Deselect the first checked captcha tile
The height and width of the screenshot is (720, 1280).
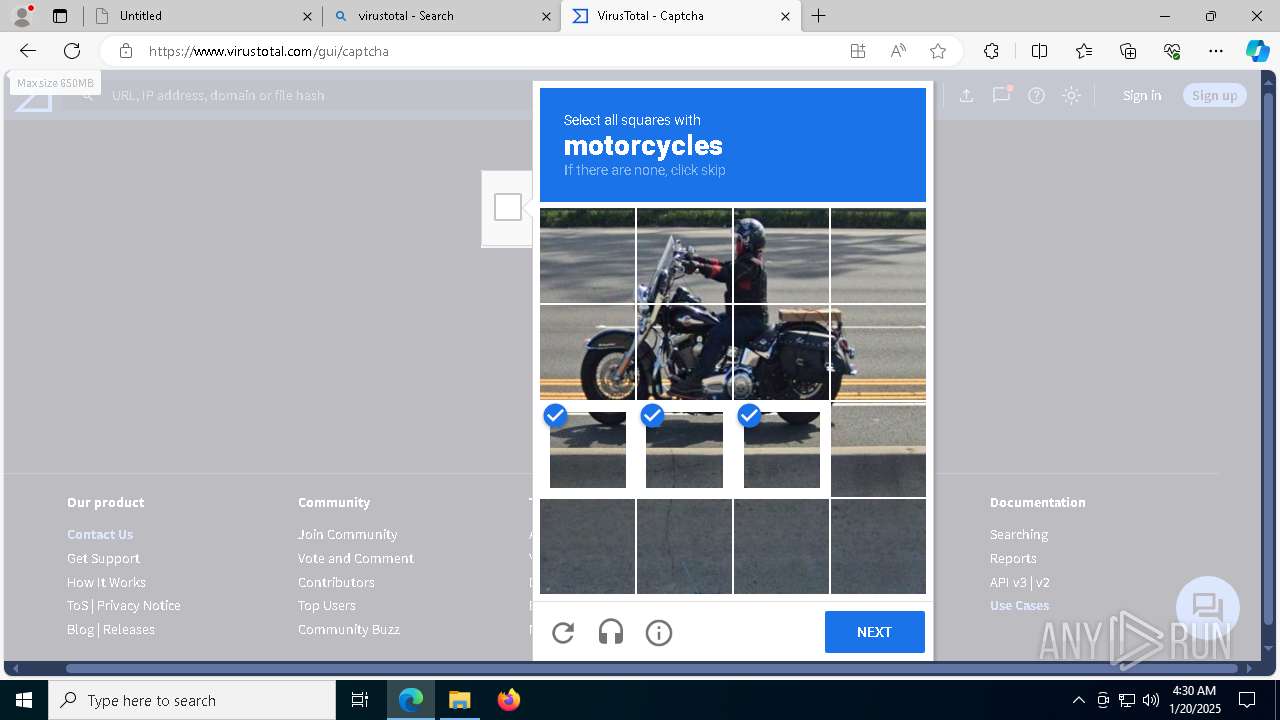tap(587, 449)
